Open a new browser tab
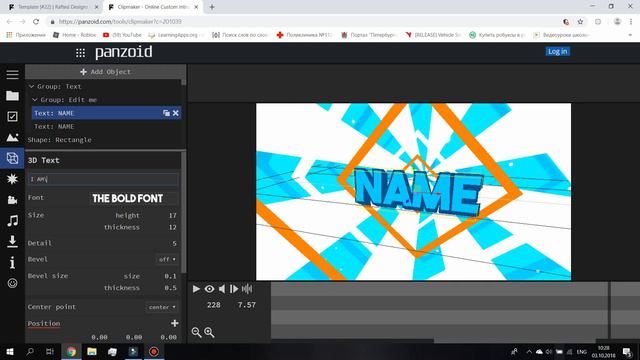 pos(212,7)
